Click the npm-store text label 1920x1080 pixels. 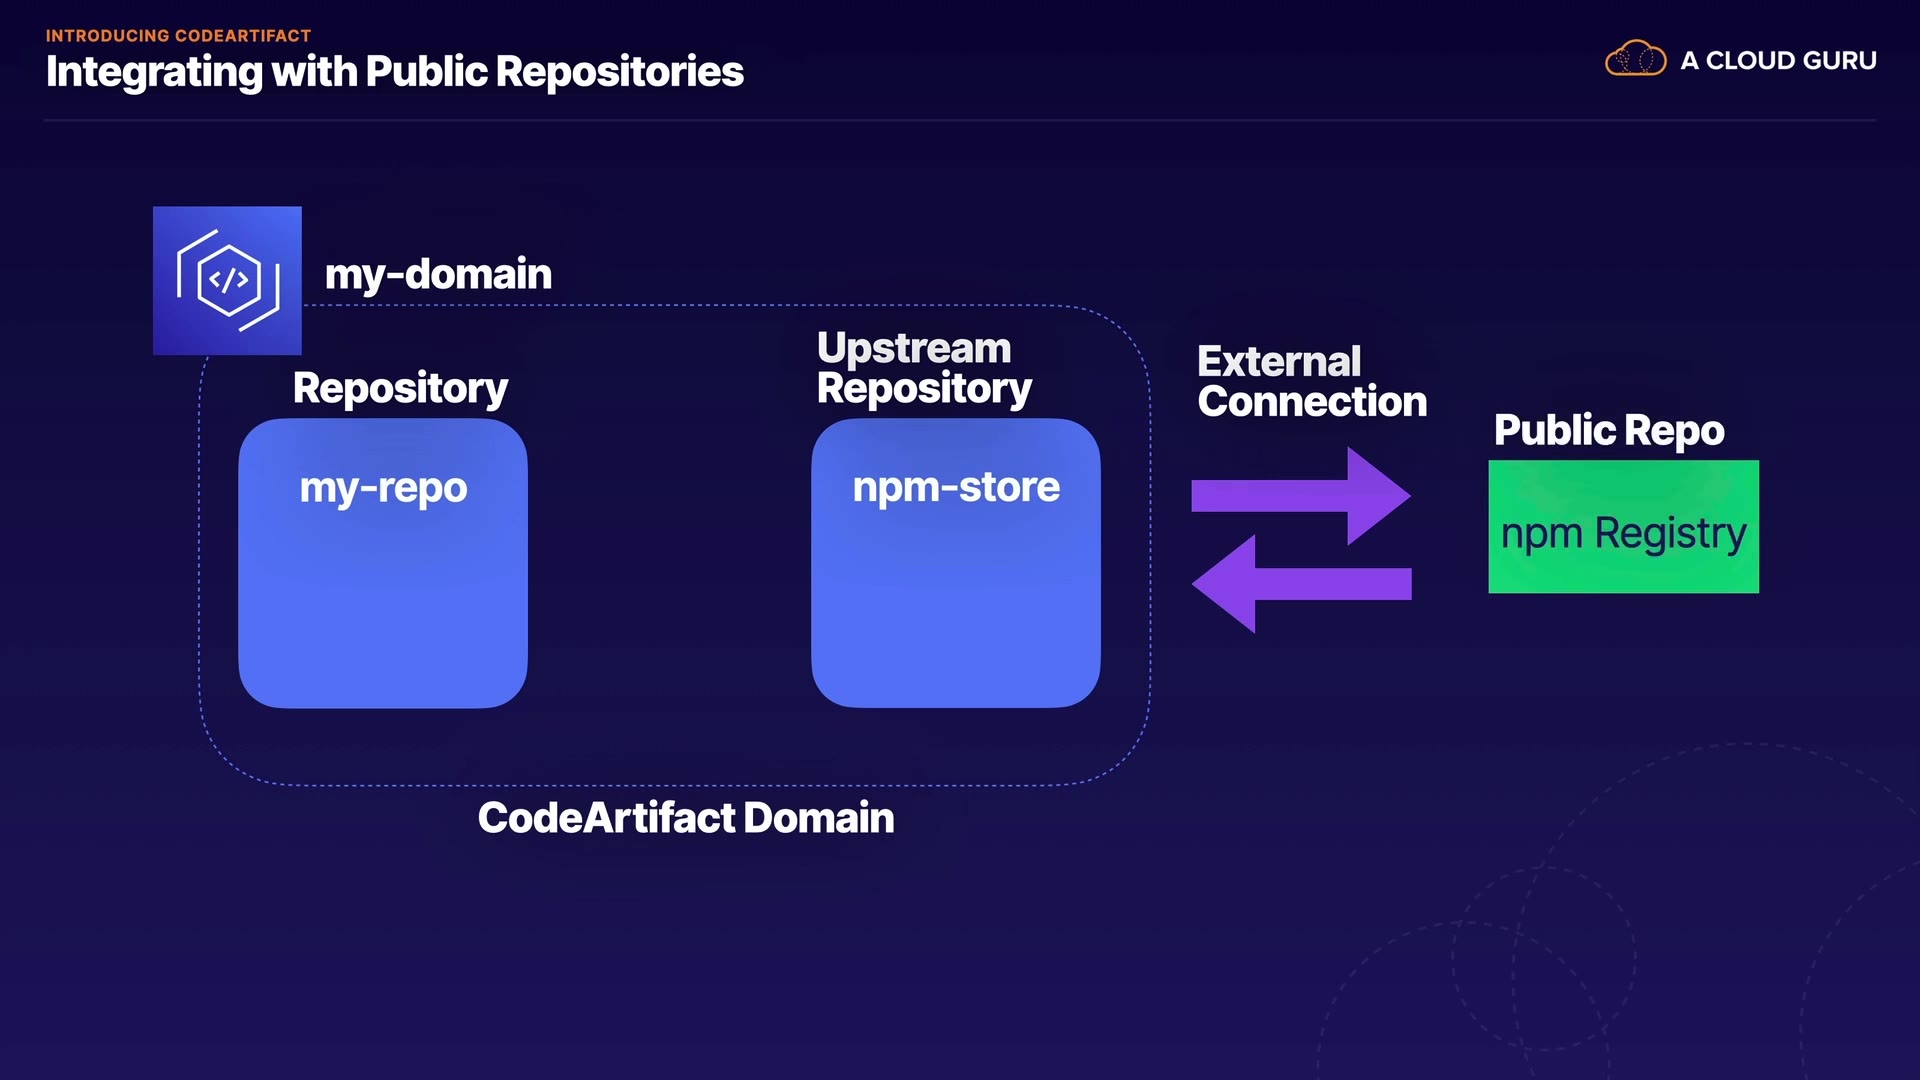click(x=955, y=487)
